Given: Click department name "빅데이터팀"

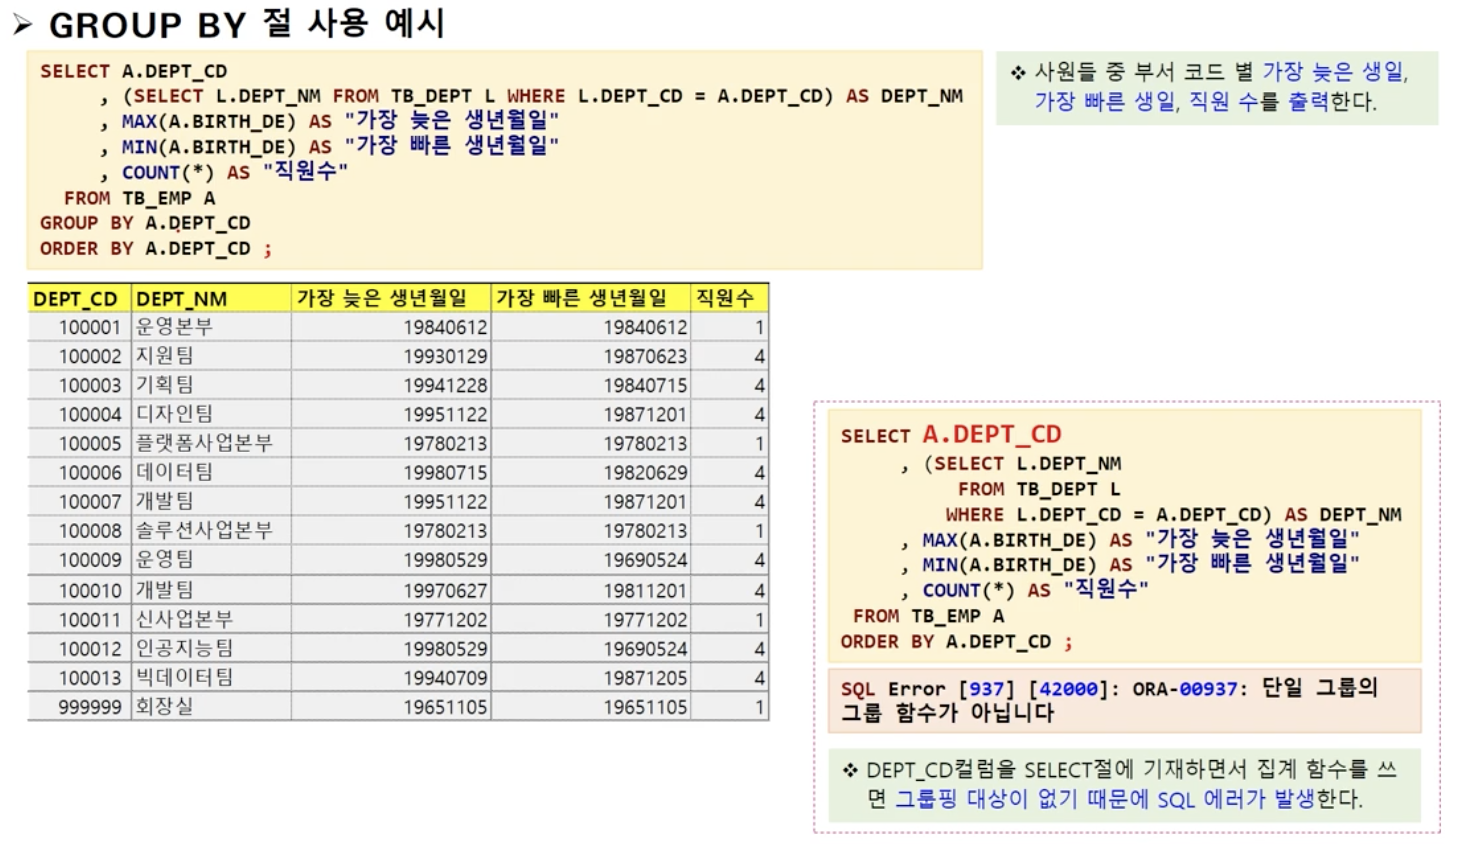Looking at the screenshot, I should [184, 677].
